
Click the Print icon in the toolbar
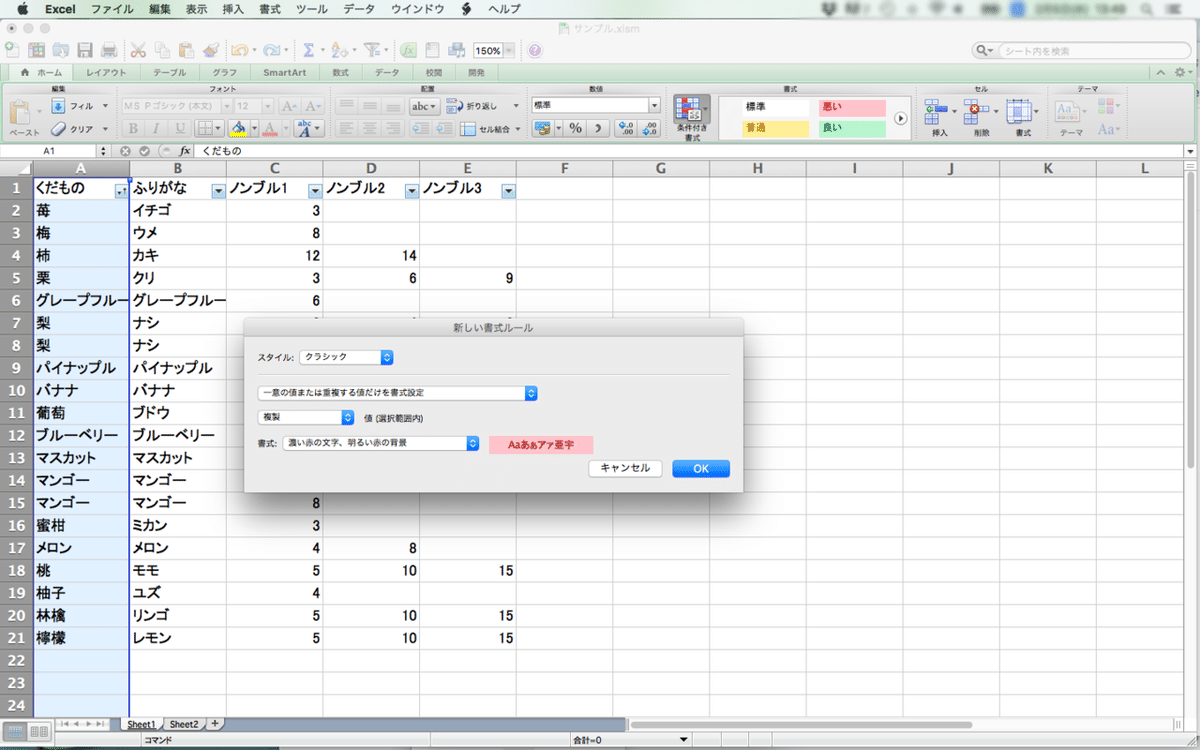[108, 50]
